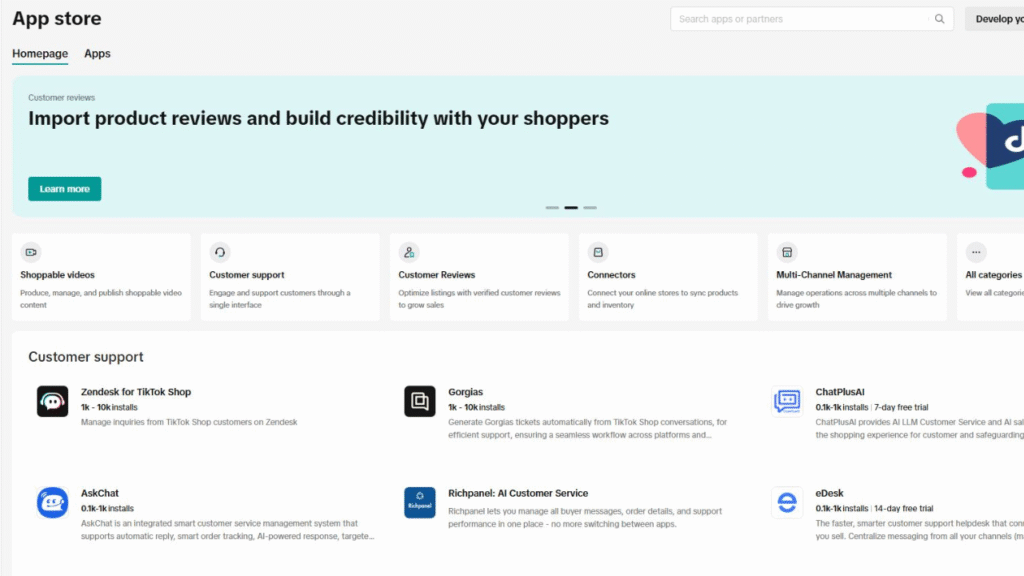Jump to the first banner slide indicator
Viewport: 1024px width, 576px height.
[552, 208]
